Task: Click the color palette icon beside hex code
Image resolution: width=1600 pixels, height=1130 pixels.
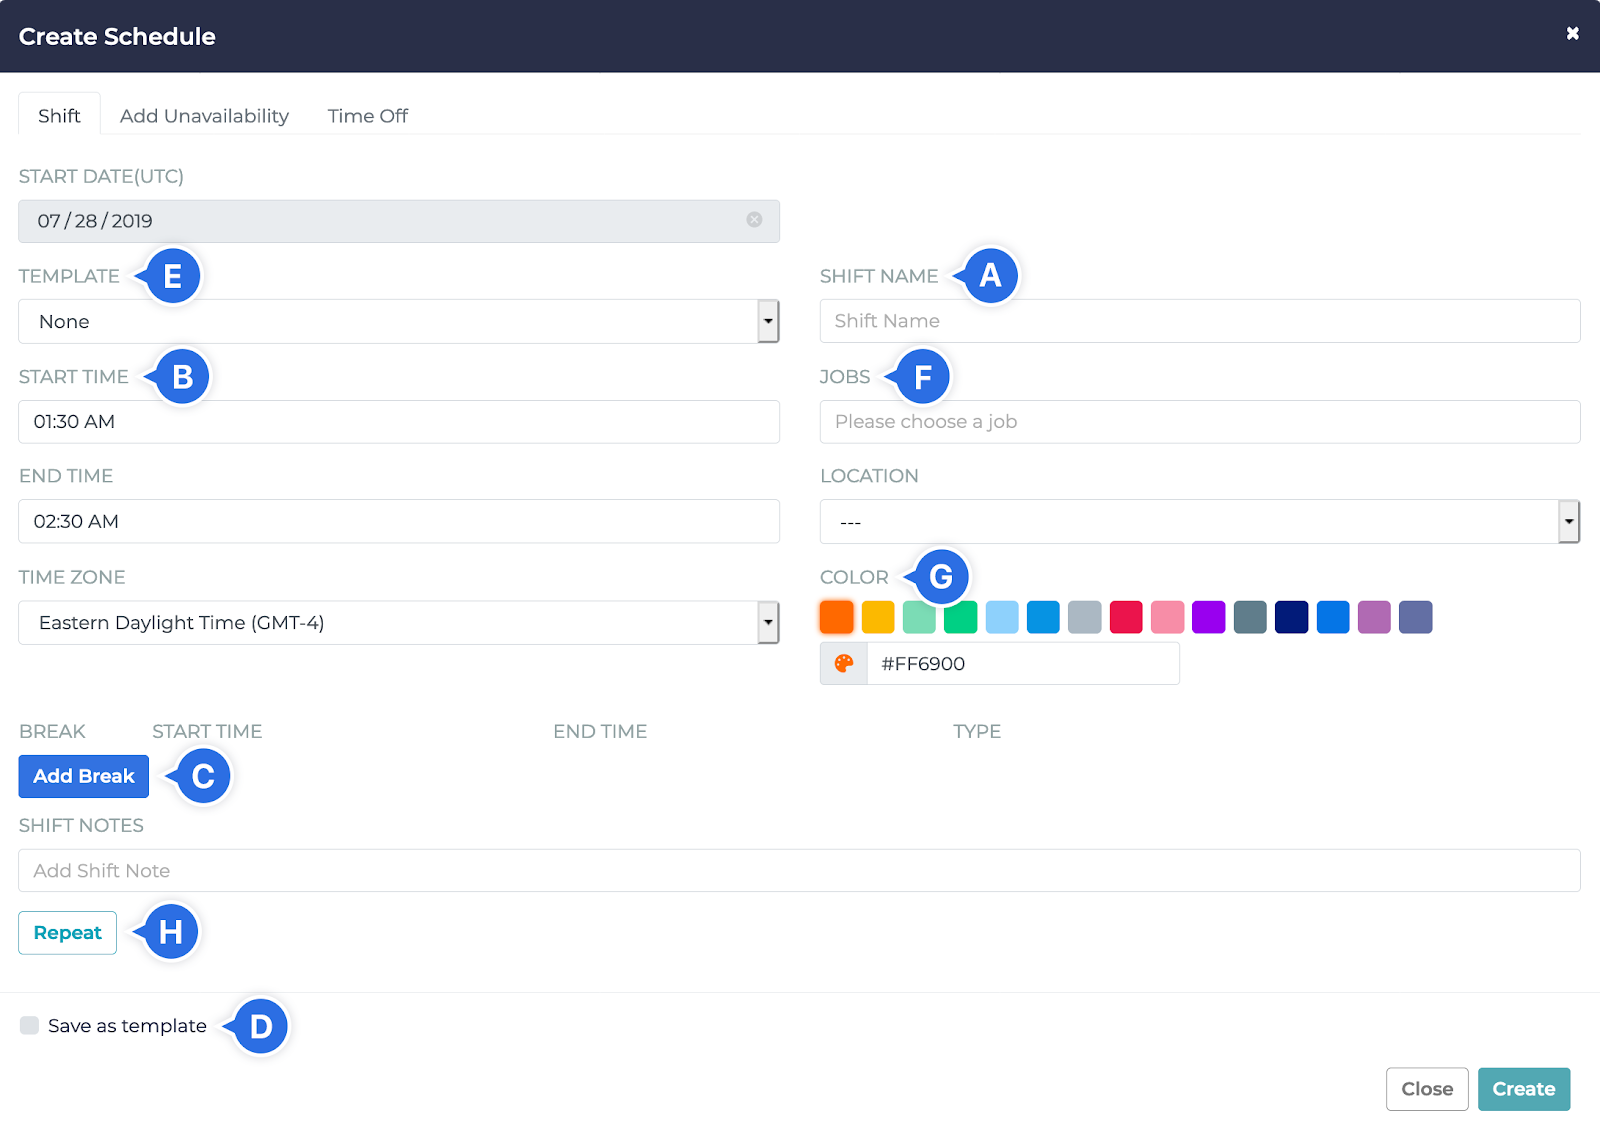Action: pos(844,664)
